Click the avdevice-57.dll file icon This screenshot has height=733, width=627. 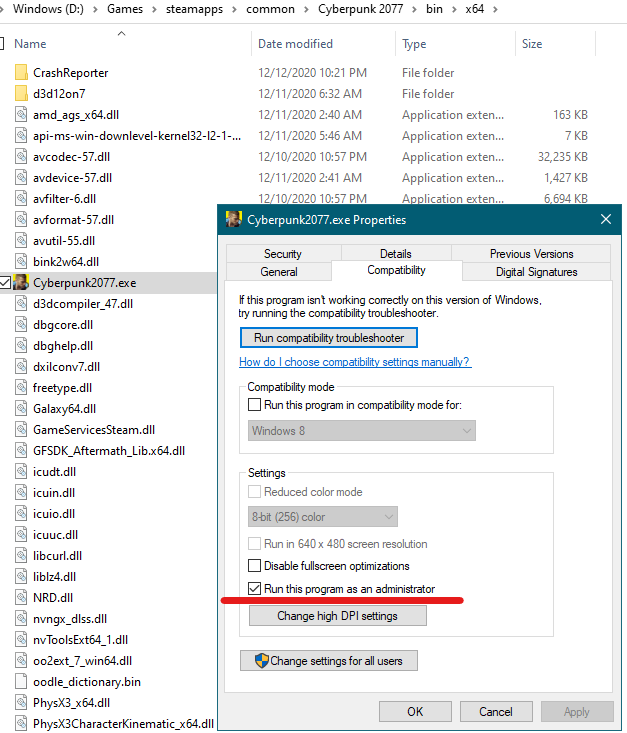[x=21, y=178]
